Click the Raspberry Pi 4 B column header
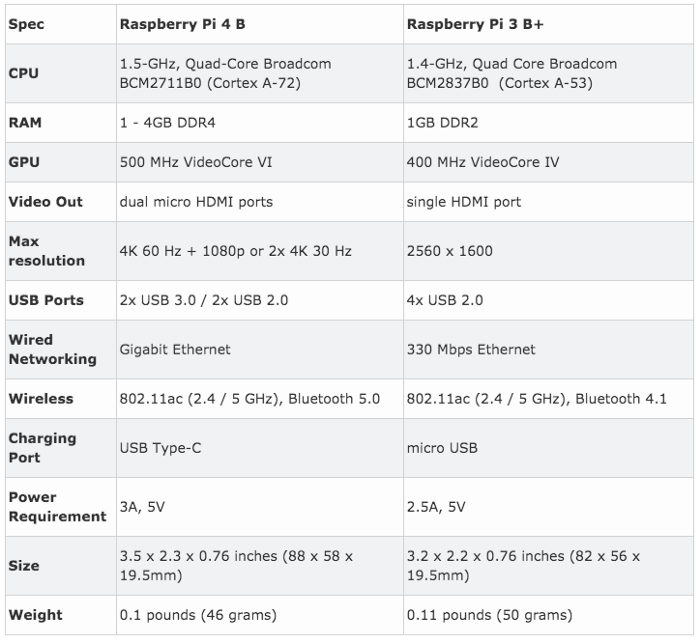This screenshot has height=642, width=700. [x=260, y=24]
